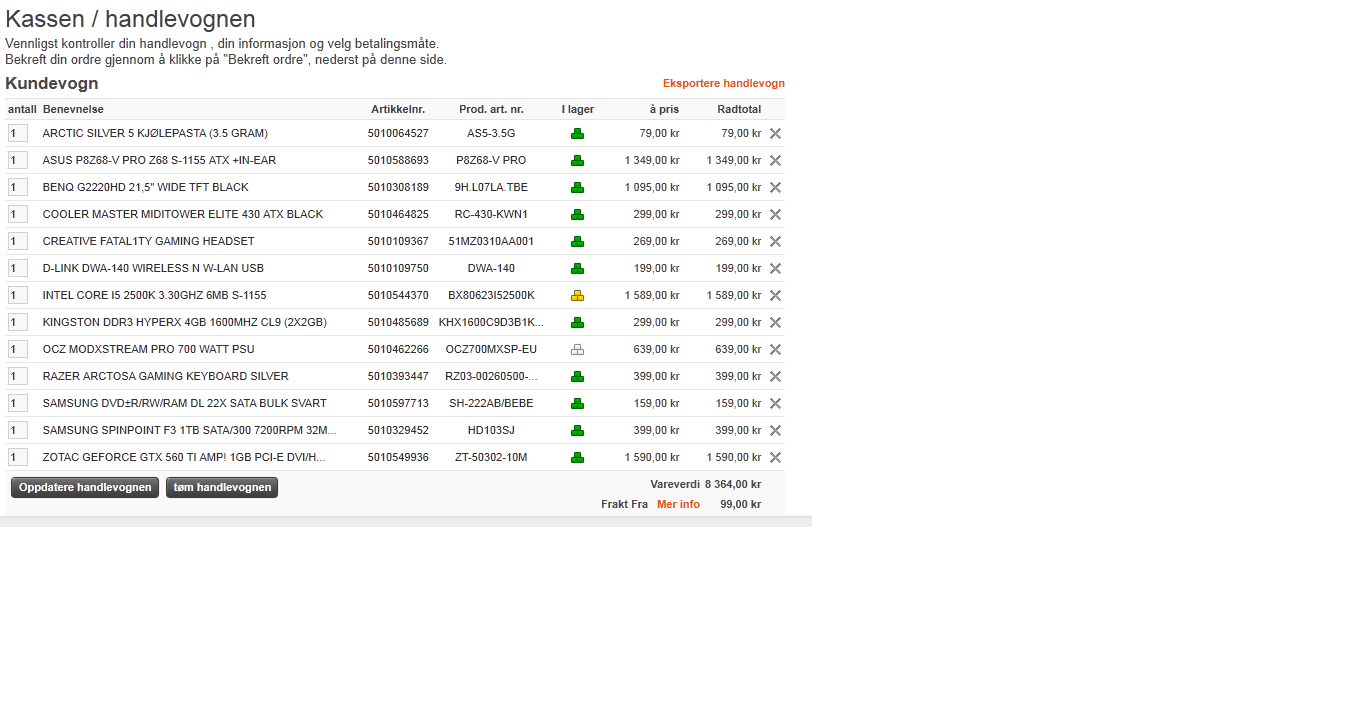Click quantity input for CREATIVE FATAL1TY HEADSET

pyautogui.click(x=18, y=241)
